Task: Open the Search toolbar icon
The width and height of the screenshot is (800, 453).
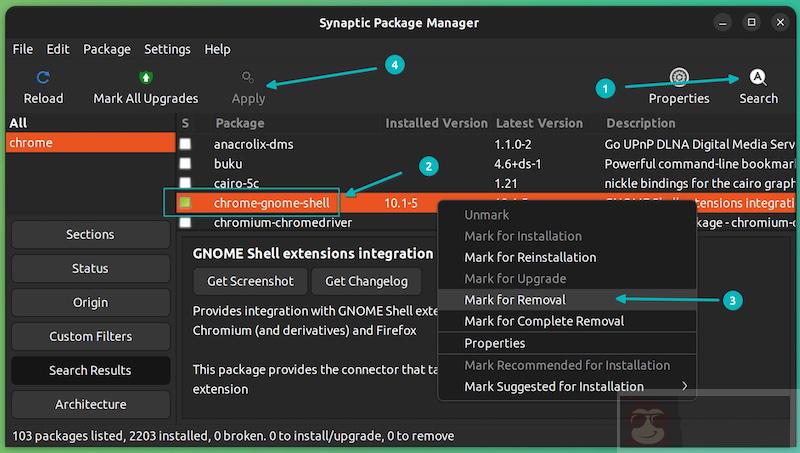Action: 758,77
